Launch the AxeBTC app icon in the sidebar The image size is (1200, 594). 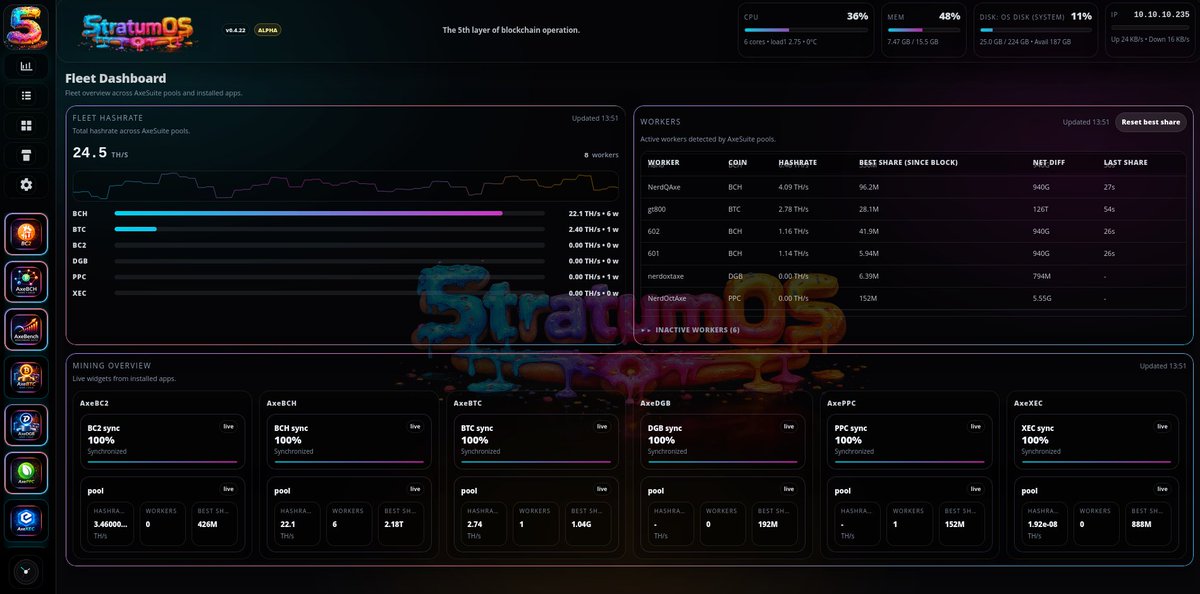point(26,376)
